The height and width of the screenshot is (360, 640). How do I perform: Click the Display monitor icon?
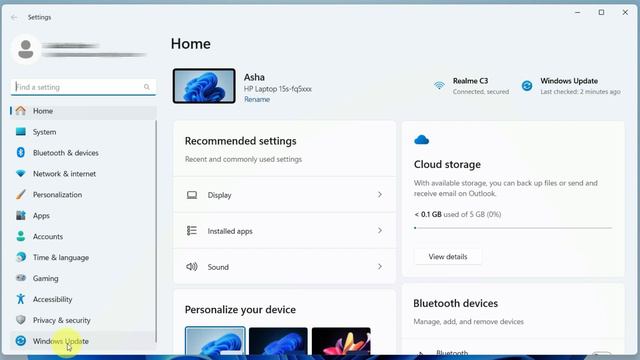pyautogui.click(x=192, y=195)
